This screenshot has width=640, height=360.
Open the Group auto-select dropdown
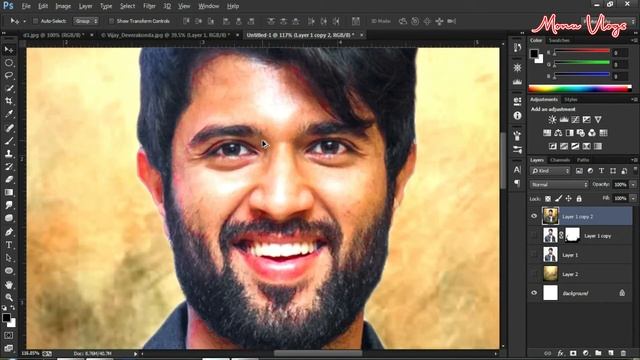point(86,21)
